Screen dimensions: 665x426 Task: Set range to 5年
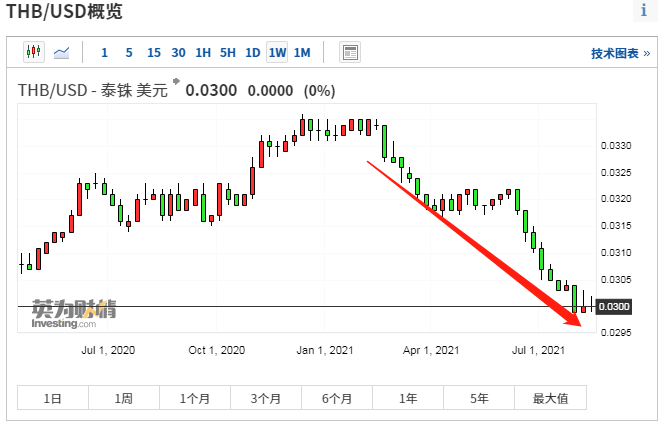pyautogui.click(x=479, y=398)
